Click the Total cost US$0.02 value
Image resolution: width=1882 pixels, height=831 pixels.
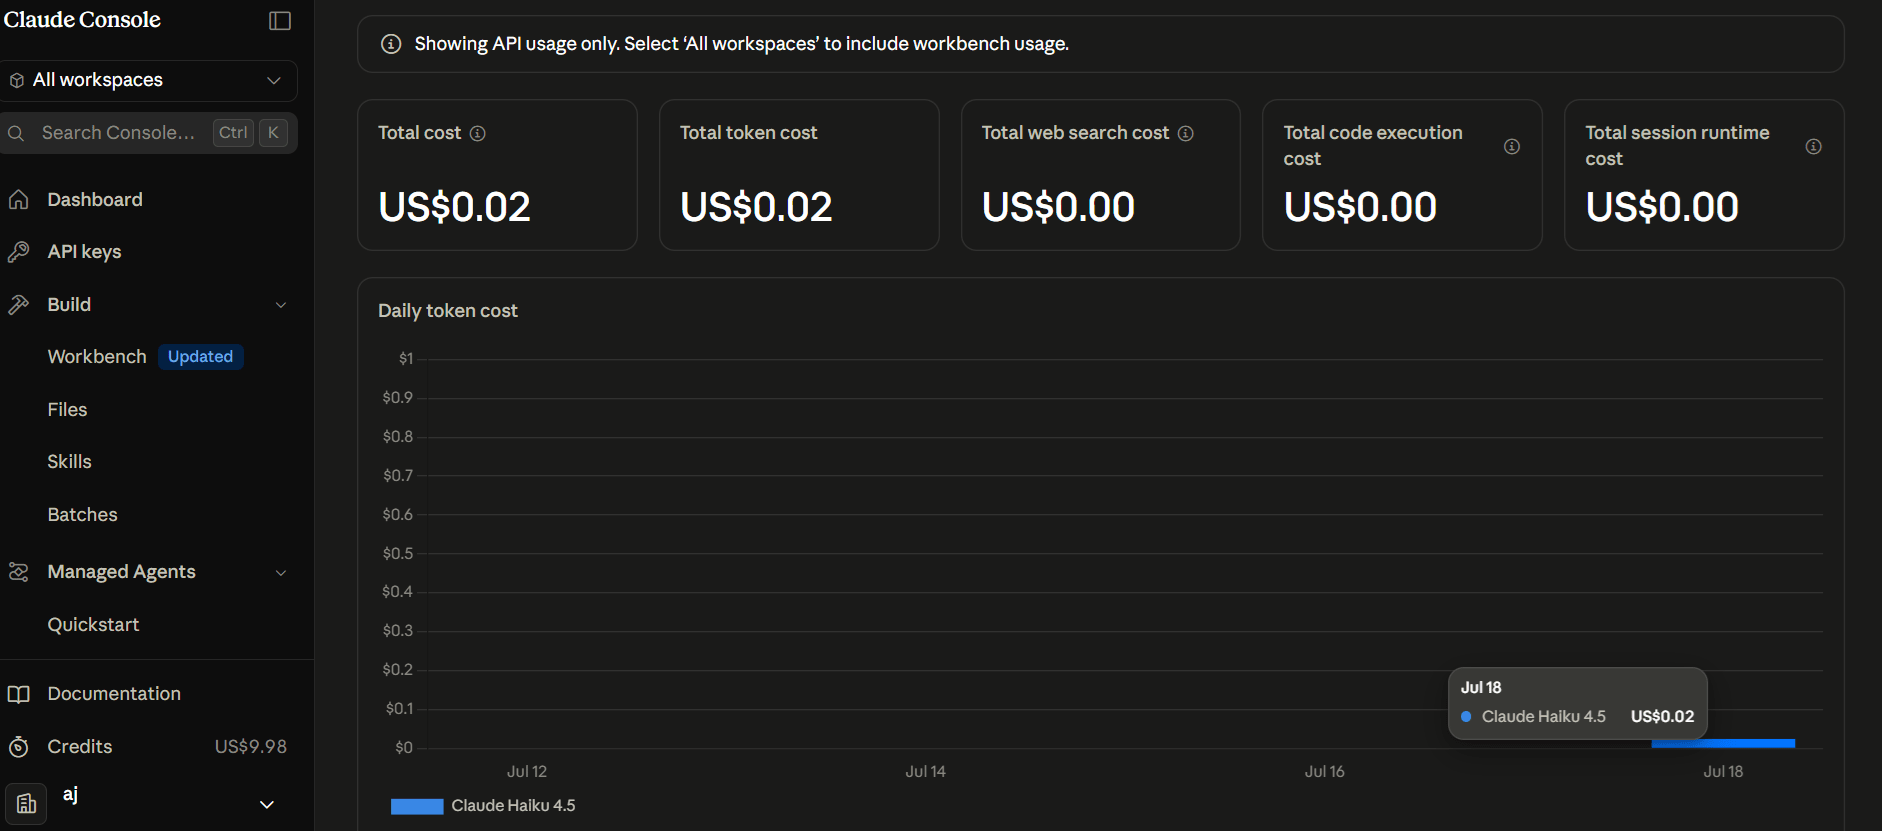click(454, 207)
